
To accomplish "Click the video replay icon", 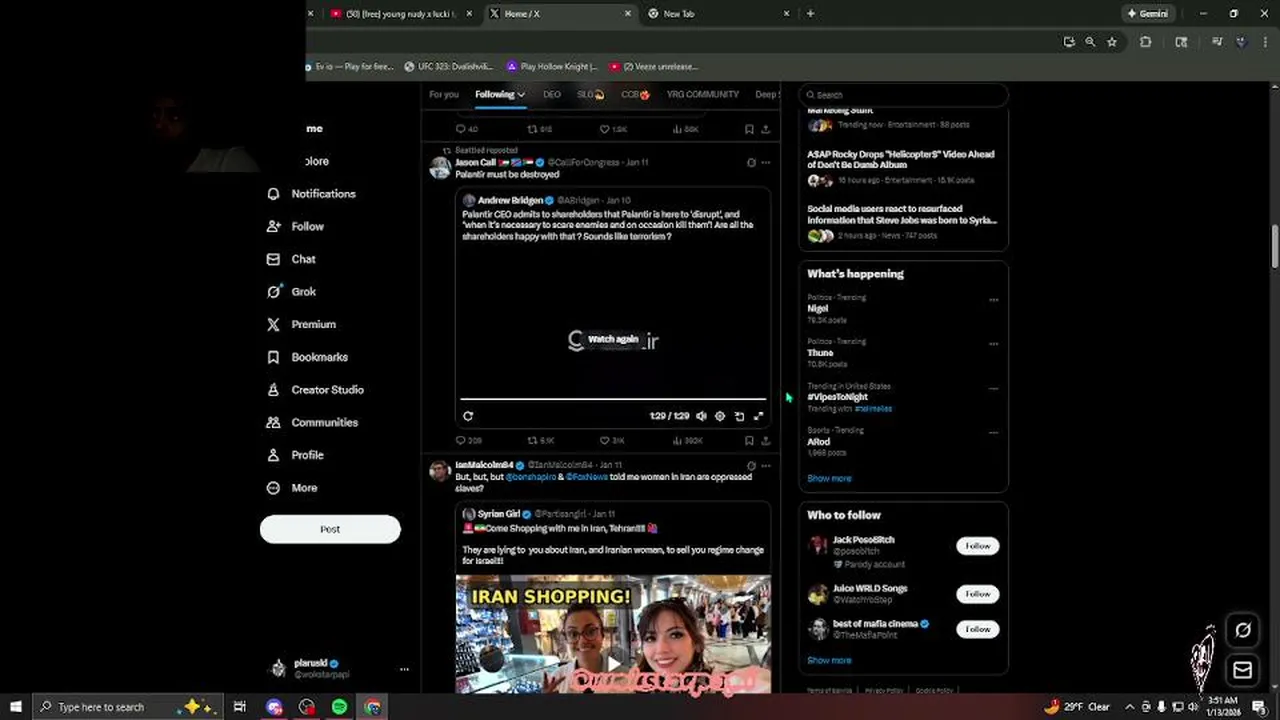I will click(468, 416).
